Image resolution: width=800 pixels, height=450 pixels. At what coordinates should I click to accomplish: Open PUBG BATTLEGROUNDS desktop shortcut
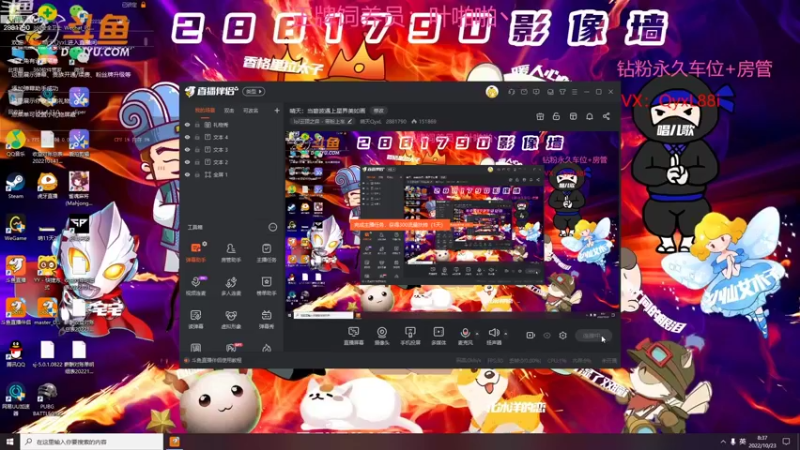point(47,399)
